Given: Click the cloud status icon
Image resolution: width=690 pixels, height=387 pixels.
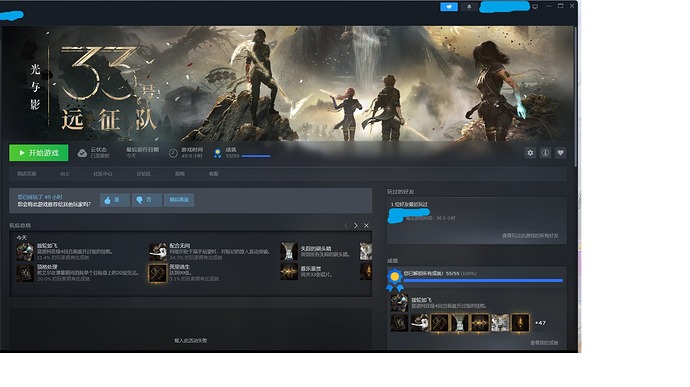Looking at the screenshot, I should coord(82,153).
